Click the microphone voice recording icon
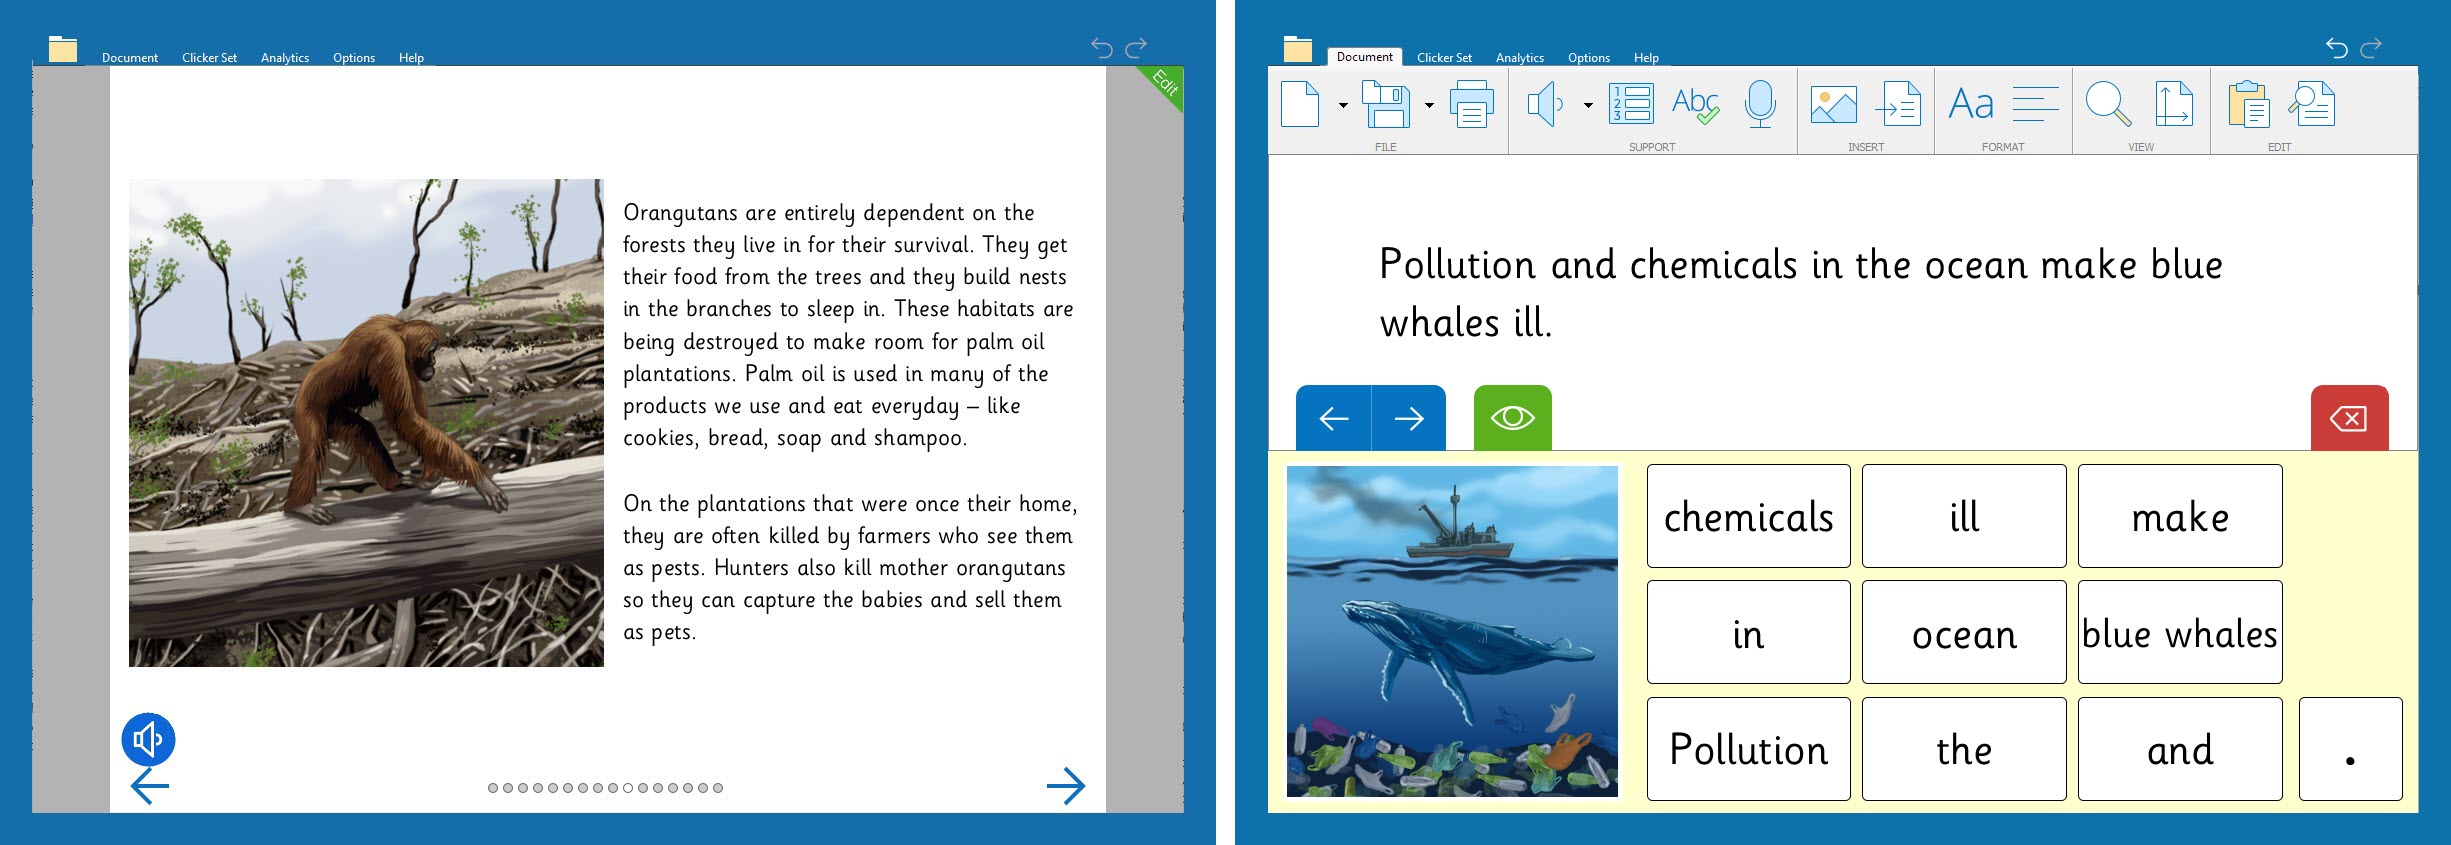The image size is (2451, 845). [x=1759, y=105]
